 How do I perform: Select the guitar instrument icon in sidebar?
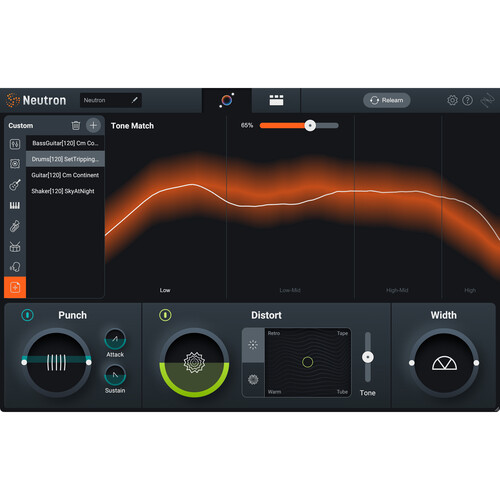tap(15, 185)
